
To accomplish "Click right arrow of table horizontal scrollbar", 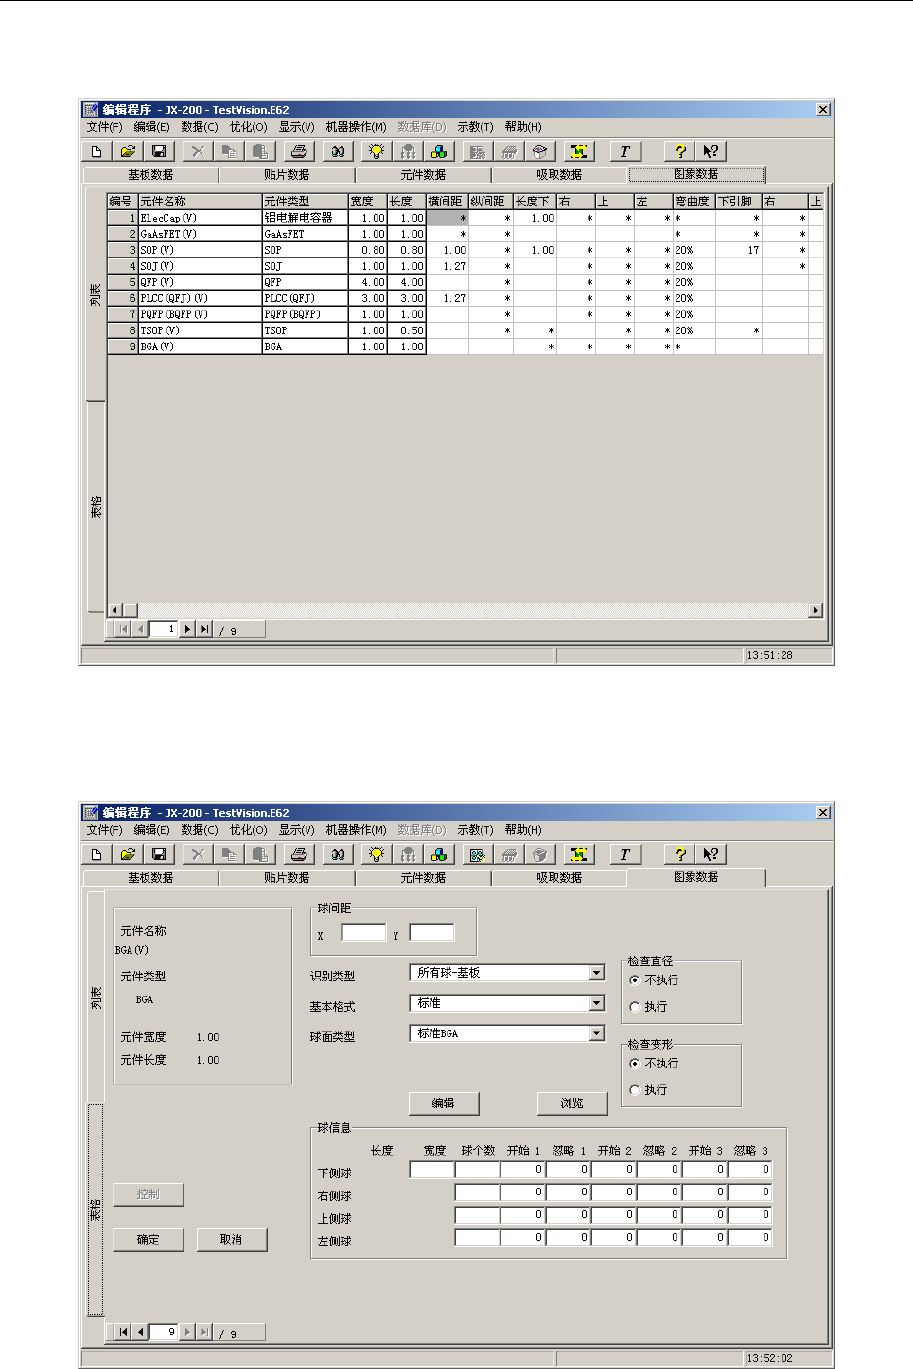I will (816, 610).
